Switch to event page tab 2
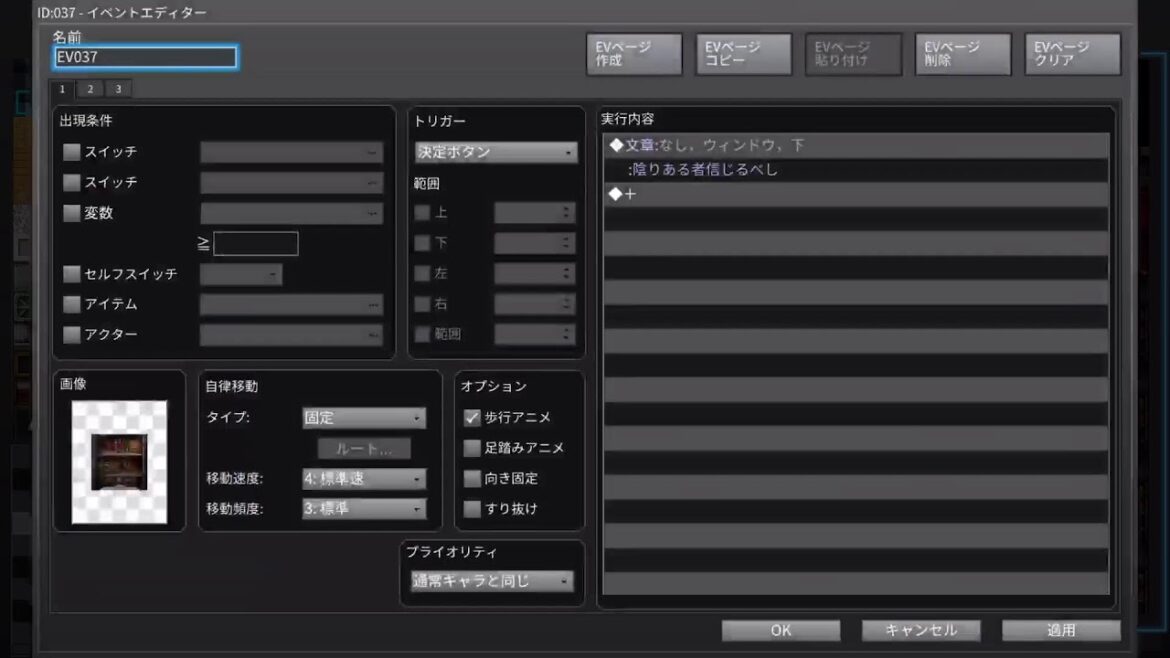1170x658 pixels. [90, 89]
